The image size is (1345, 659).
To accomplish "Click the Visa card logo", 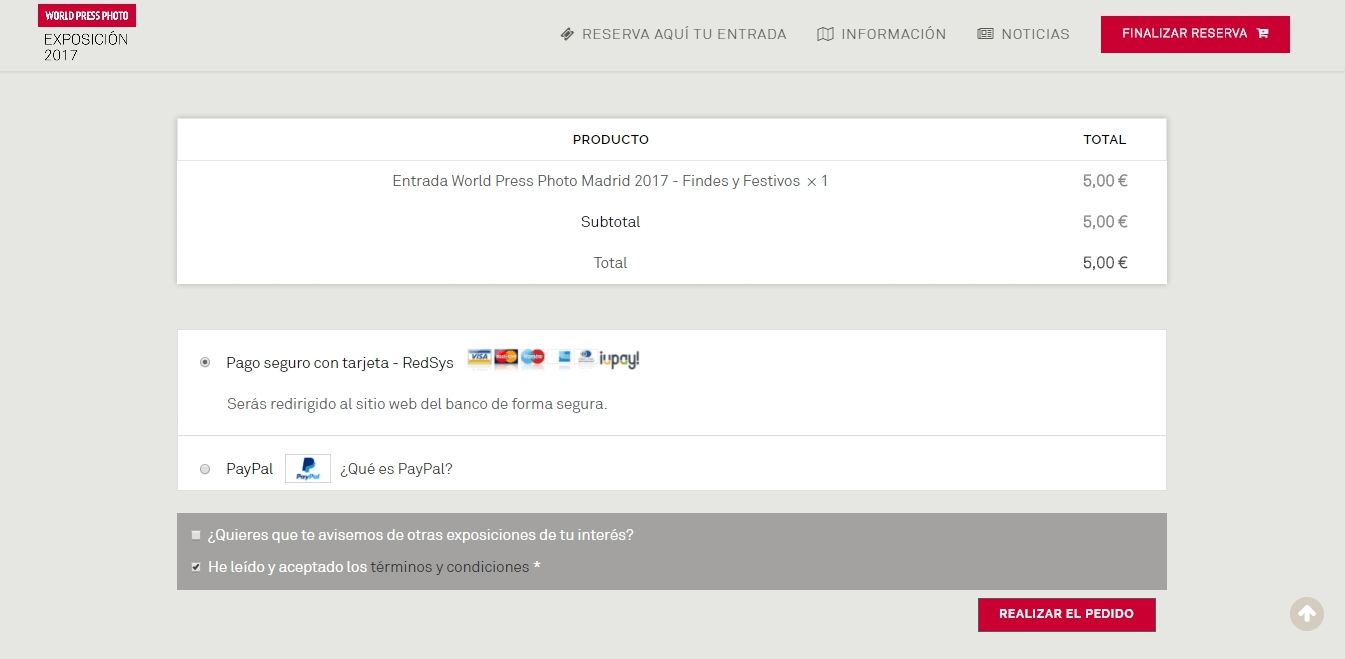I will point(480,356).
